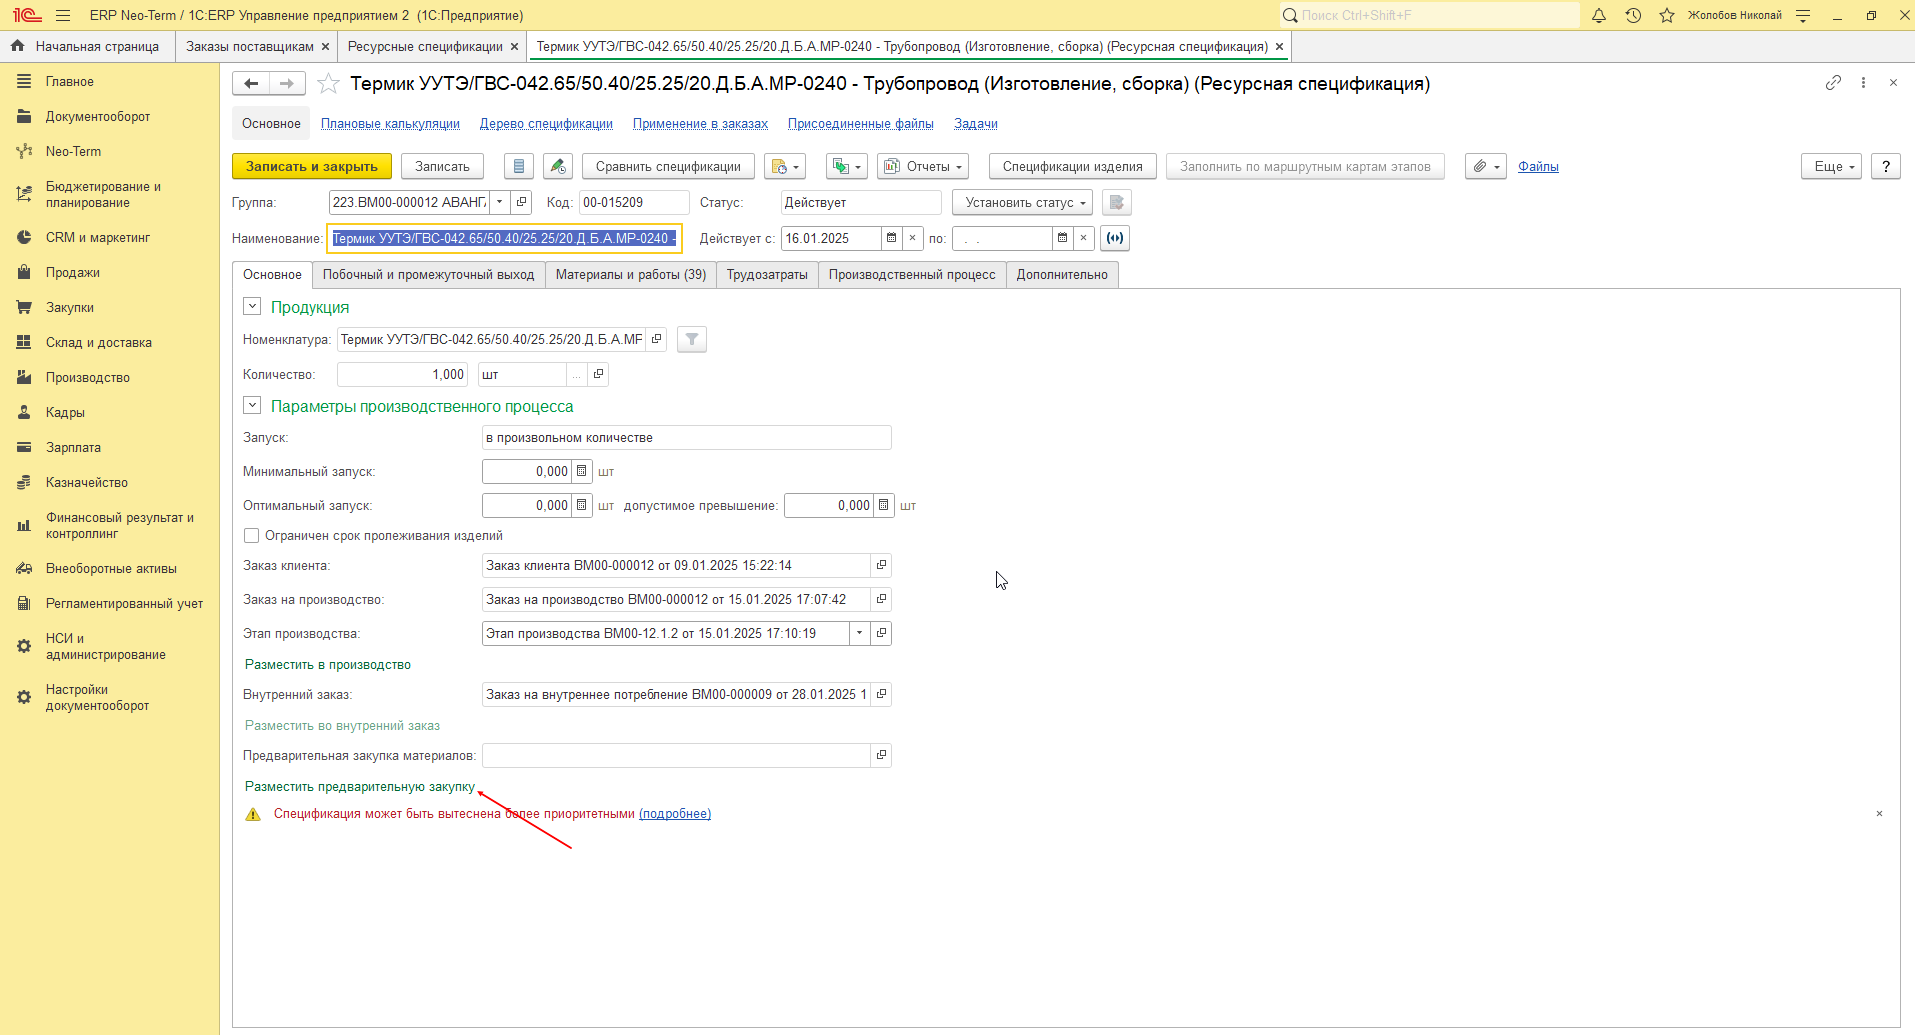Open Побочный и промежуточный выход tab
The height and width of the screenshot is (1035, 1915).
click(x=428, y=275)
